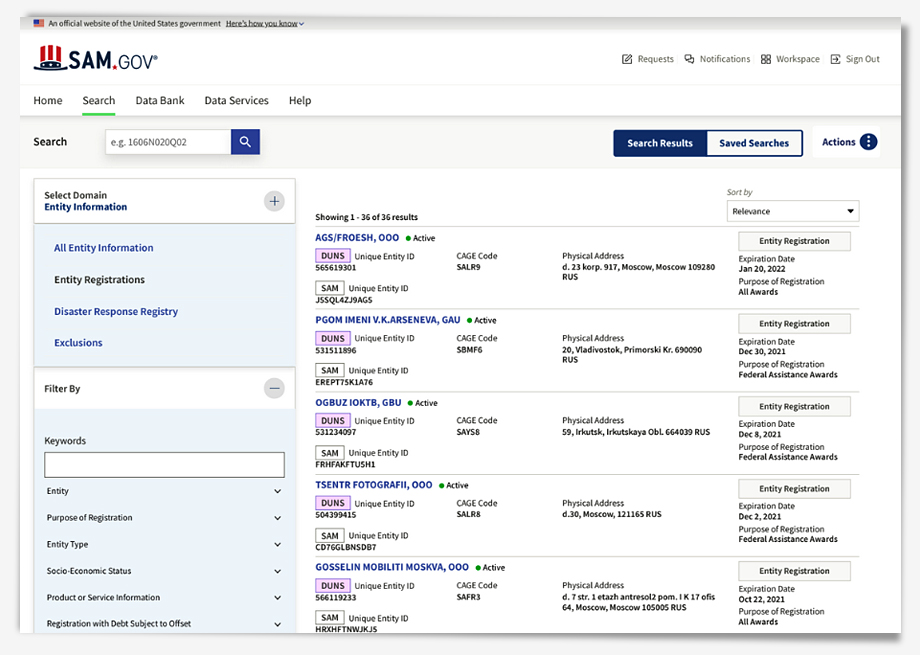Viewport: 920px width, 655px height.
Task: Go to the Home tab
Action: pyautogui.click(x=48, y=100)
